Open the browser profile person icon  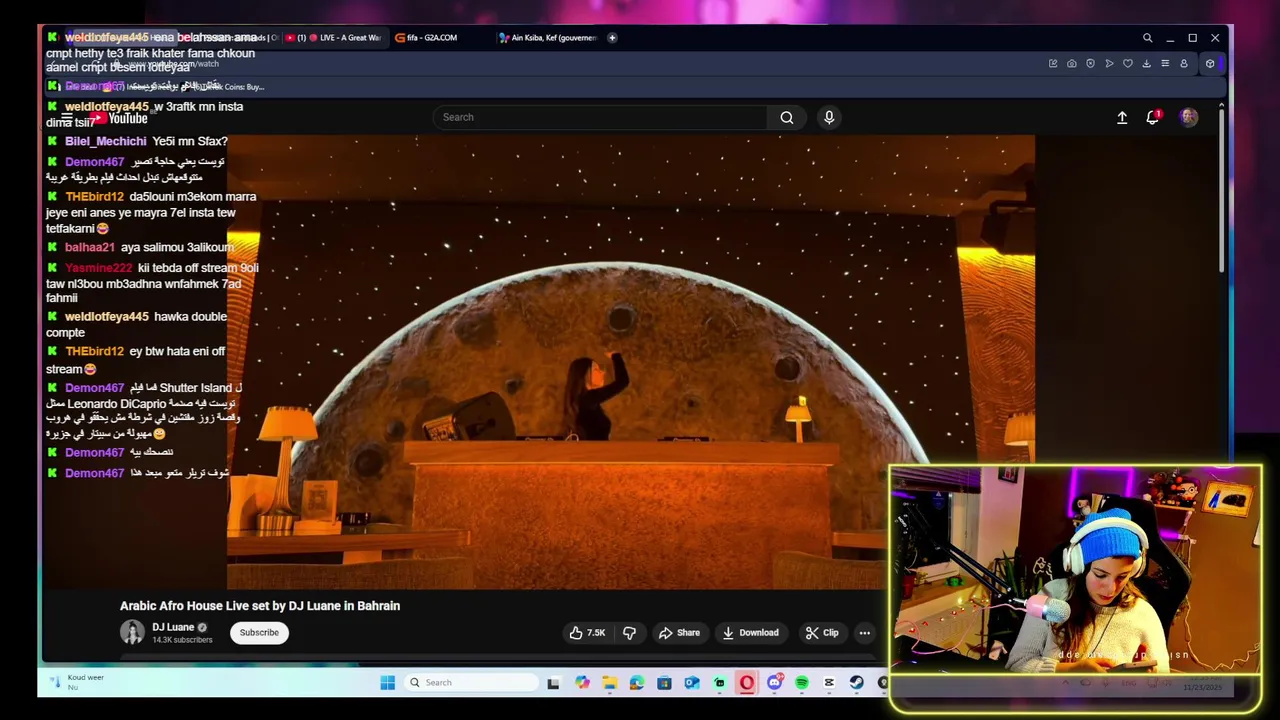(x=1184, y=64)
